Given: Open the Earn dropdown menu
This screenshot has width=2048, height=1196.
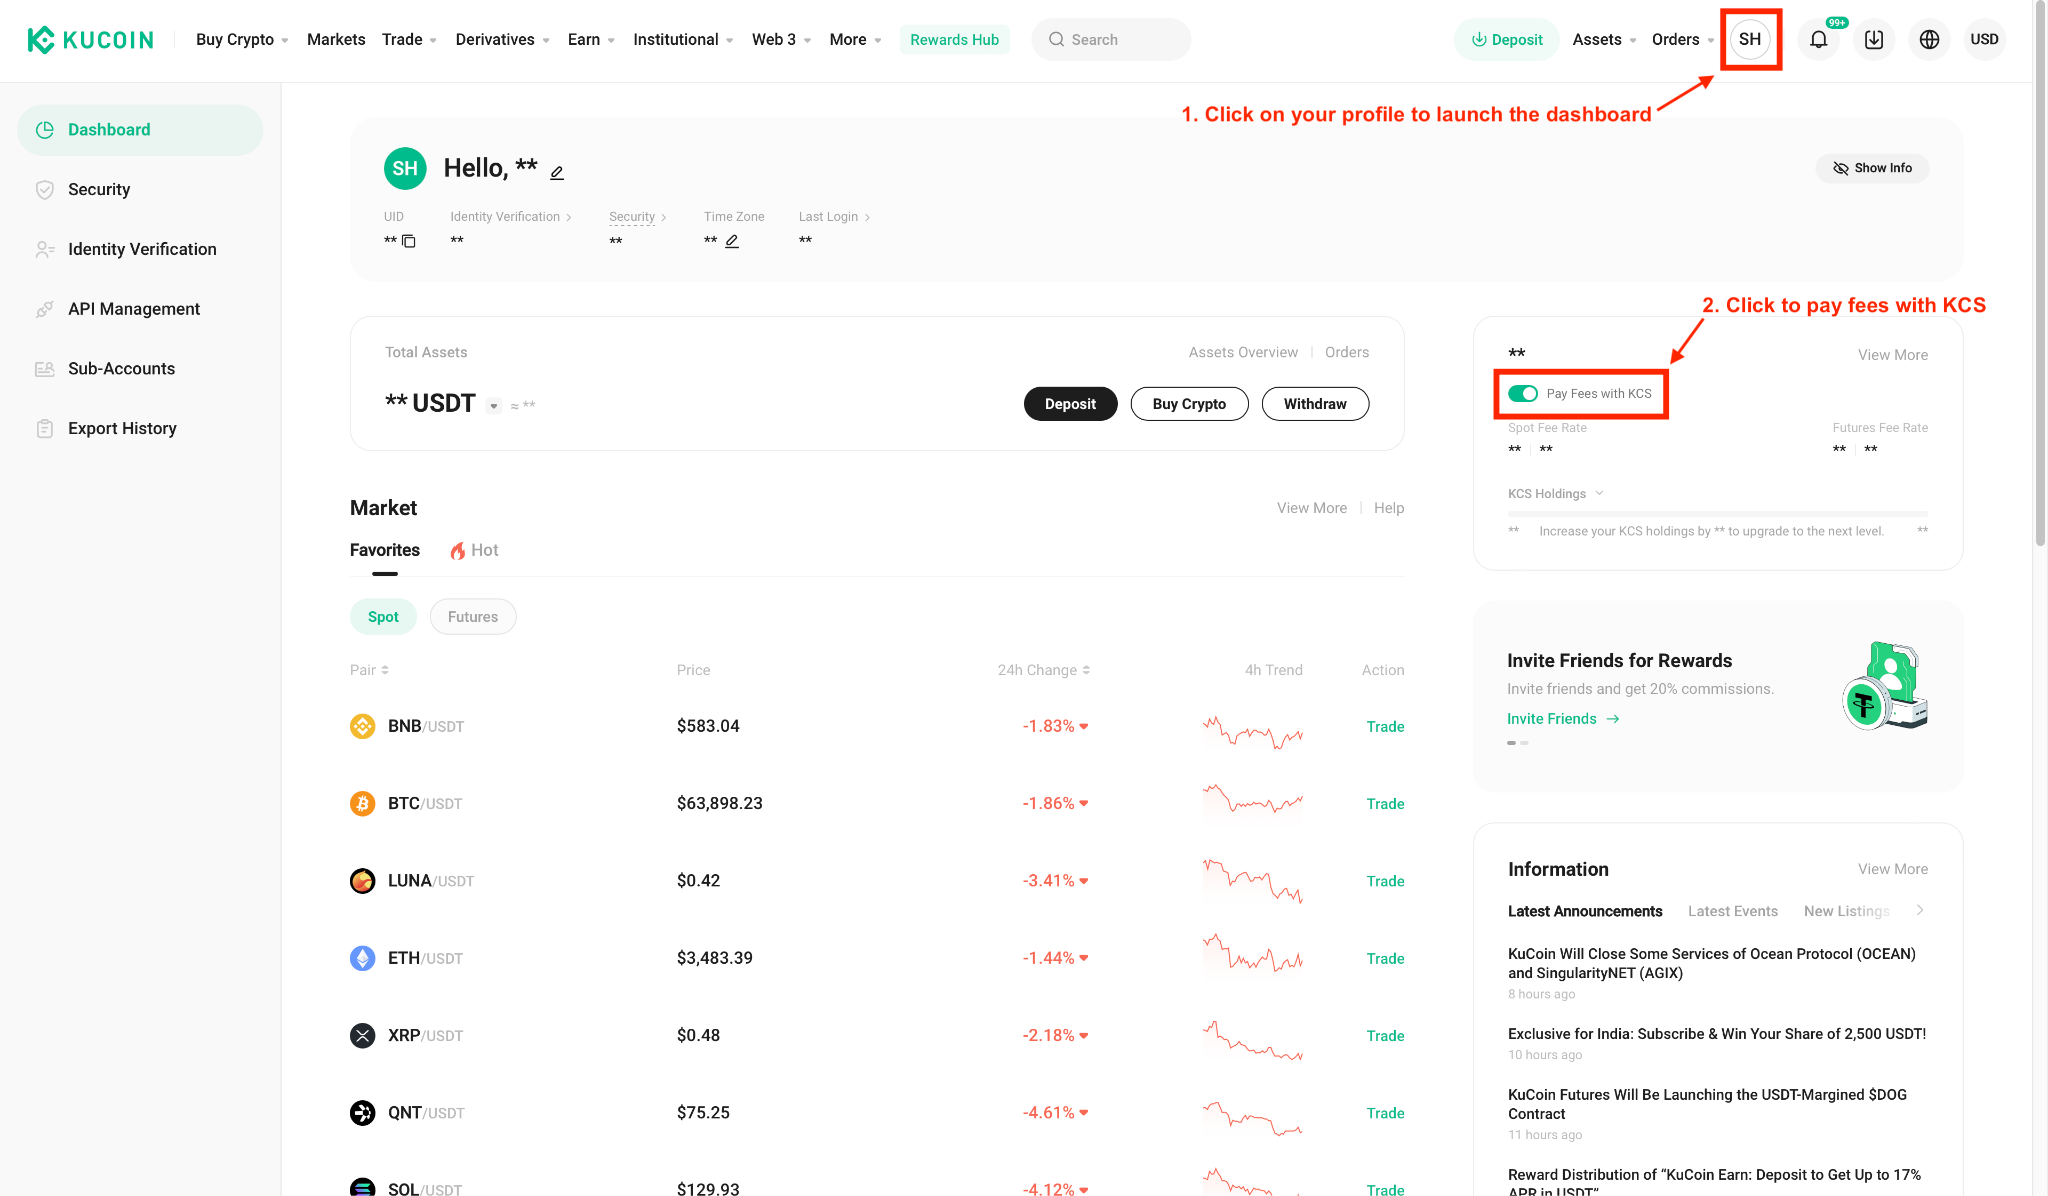Looking at the screenshot, I should [x=591, y=40].
